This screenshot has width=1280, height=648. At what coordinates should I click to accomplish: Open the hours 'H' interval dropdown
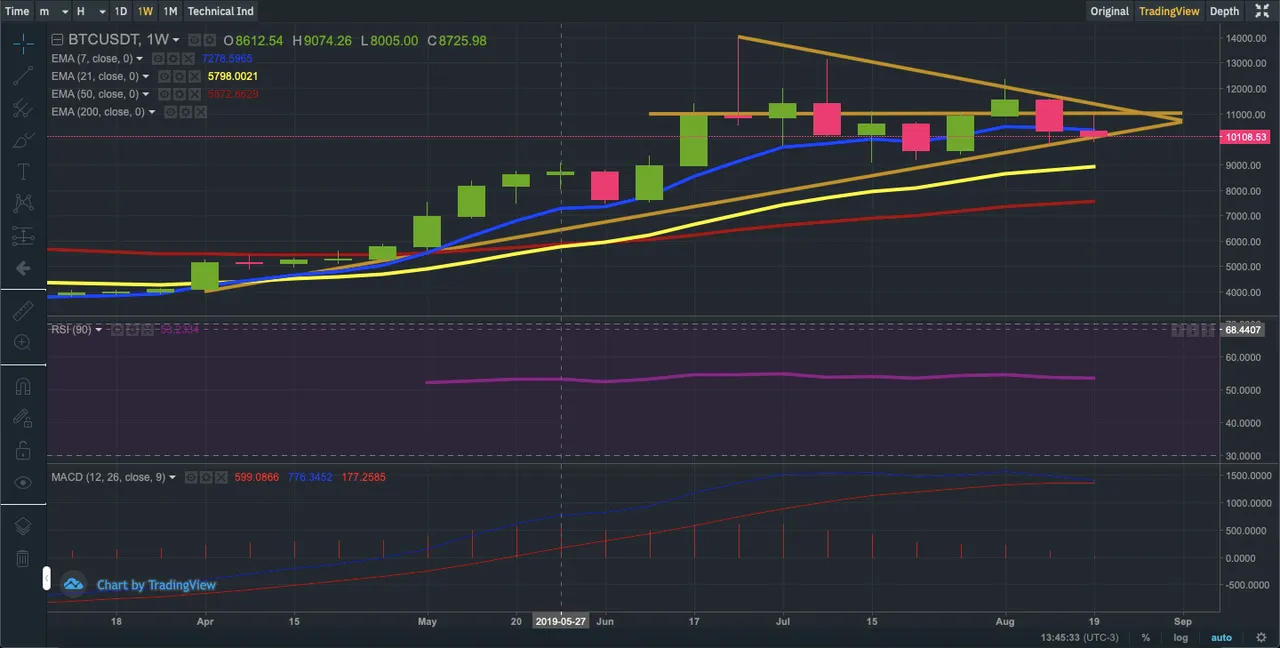pos(90,11)
